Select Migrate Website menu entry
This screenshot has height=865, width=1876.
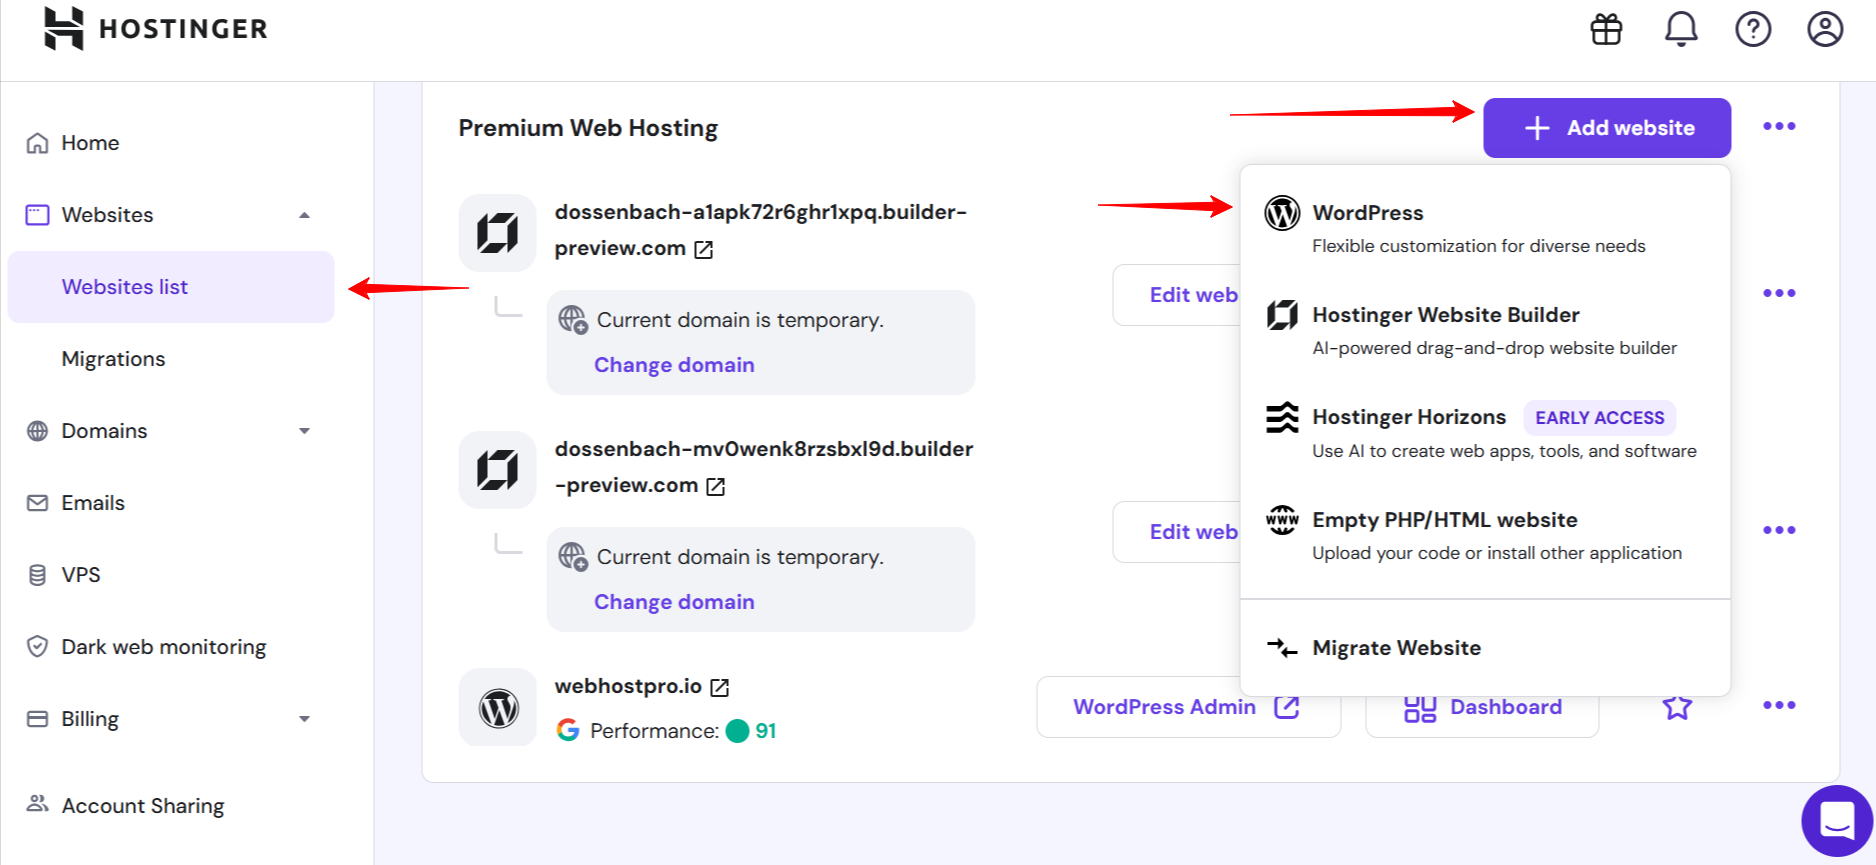(1396, 648)
